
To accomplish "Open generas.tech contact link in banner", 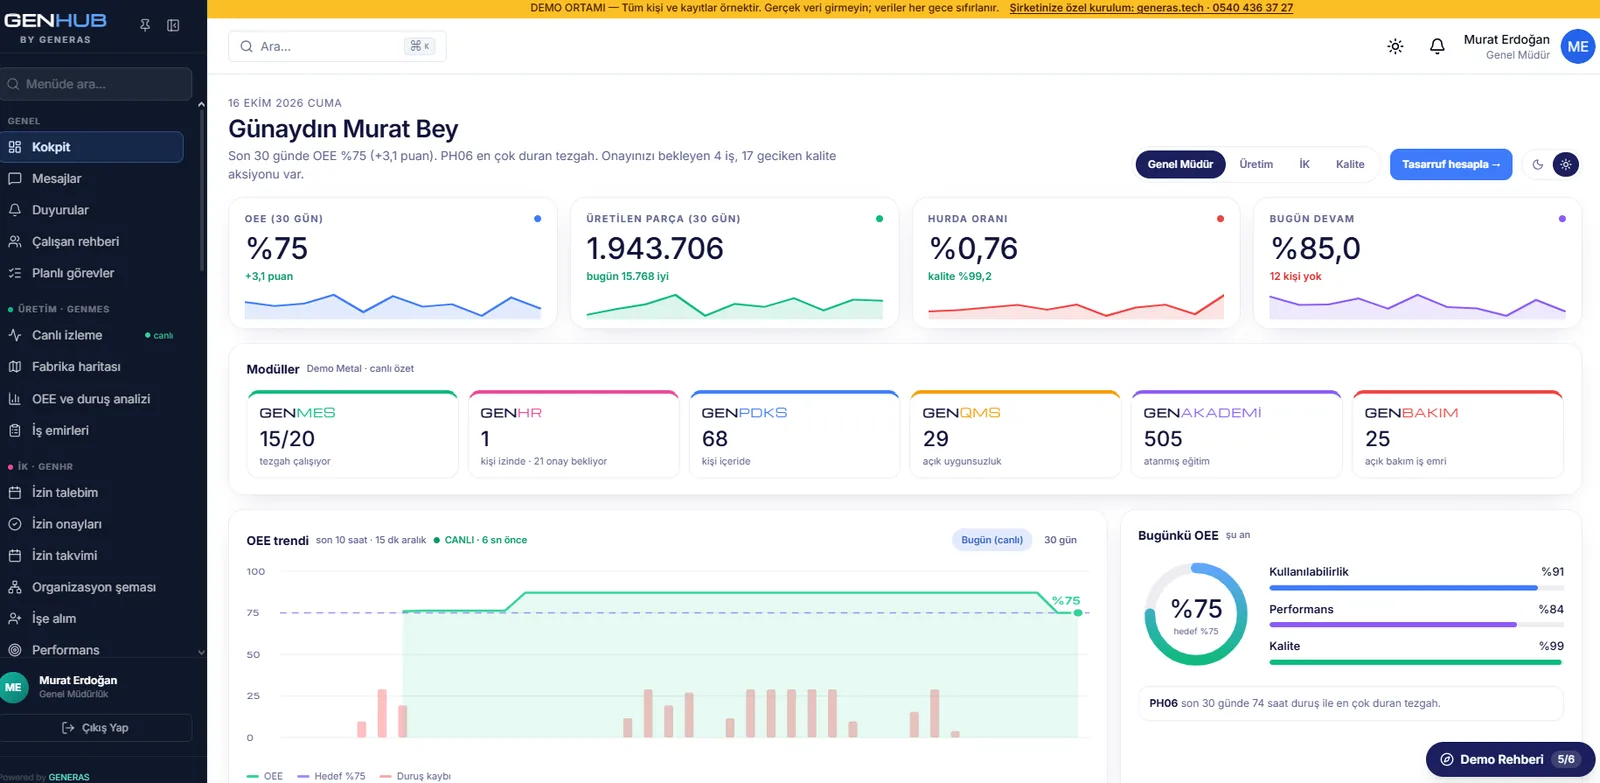I will tap(1151, 8).
